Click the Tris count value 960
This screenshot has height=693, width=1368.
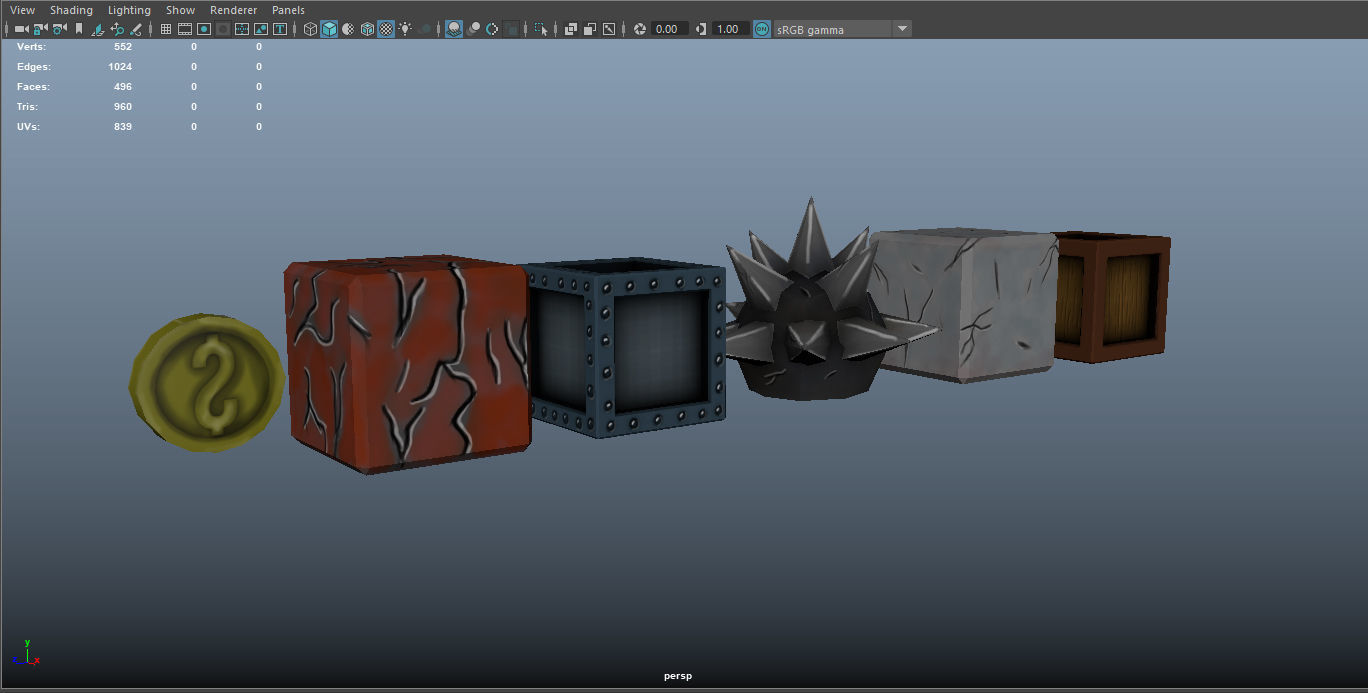(122, 106)
